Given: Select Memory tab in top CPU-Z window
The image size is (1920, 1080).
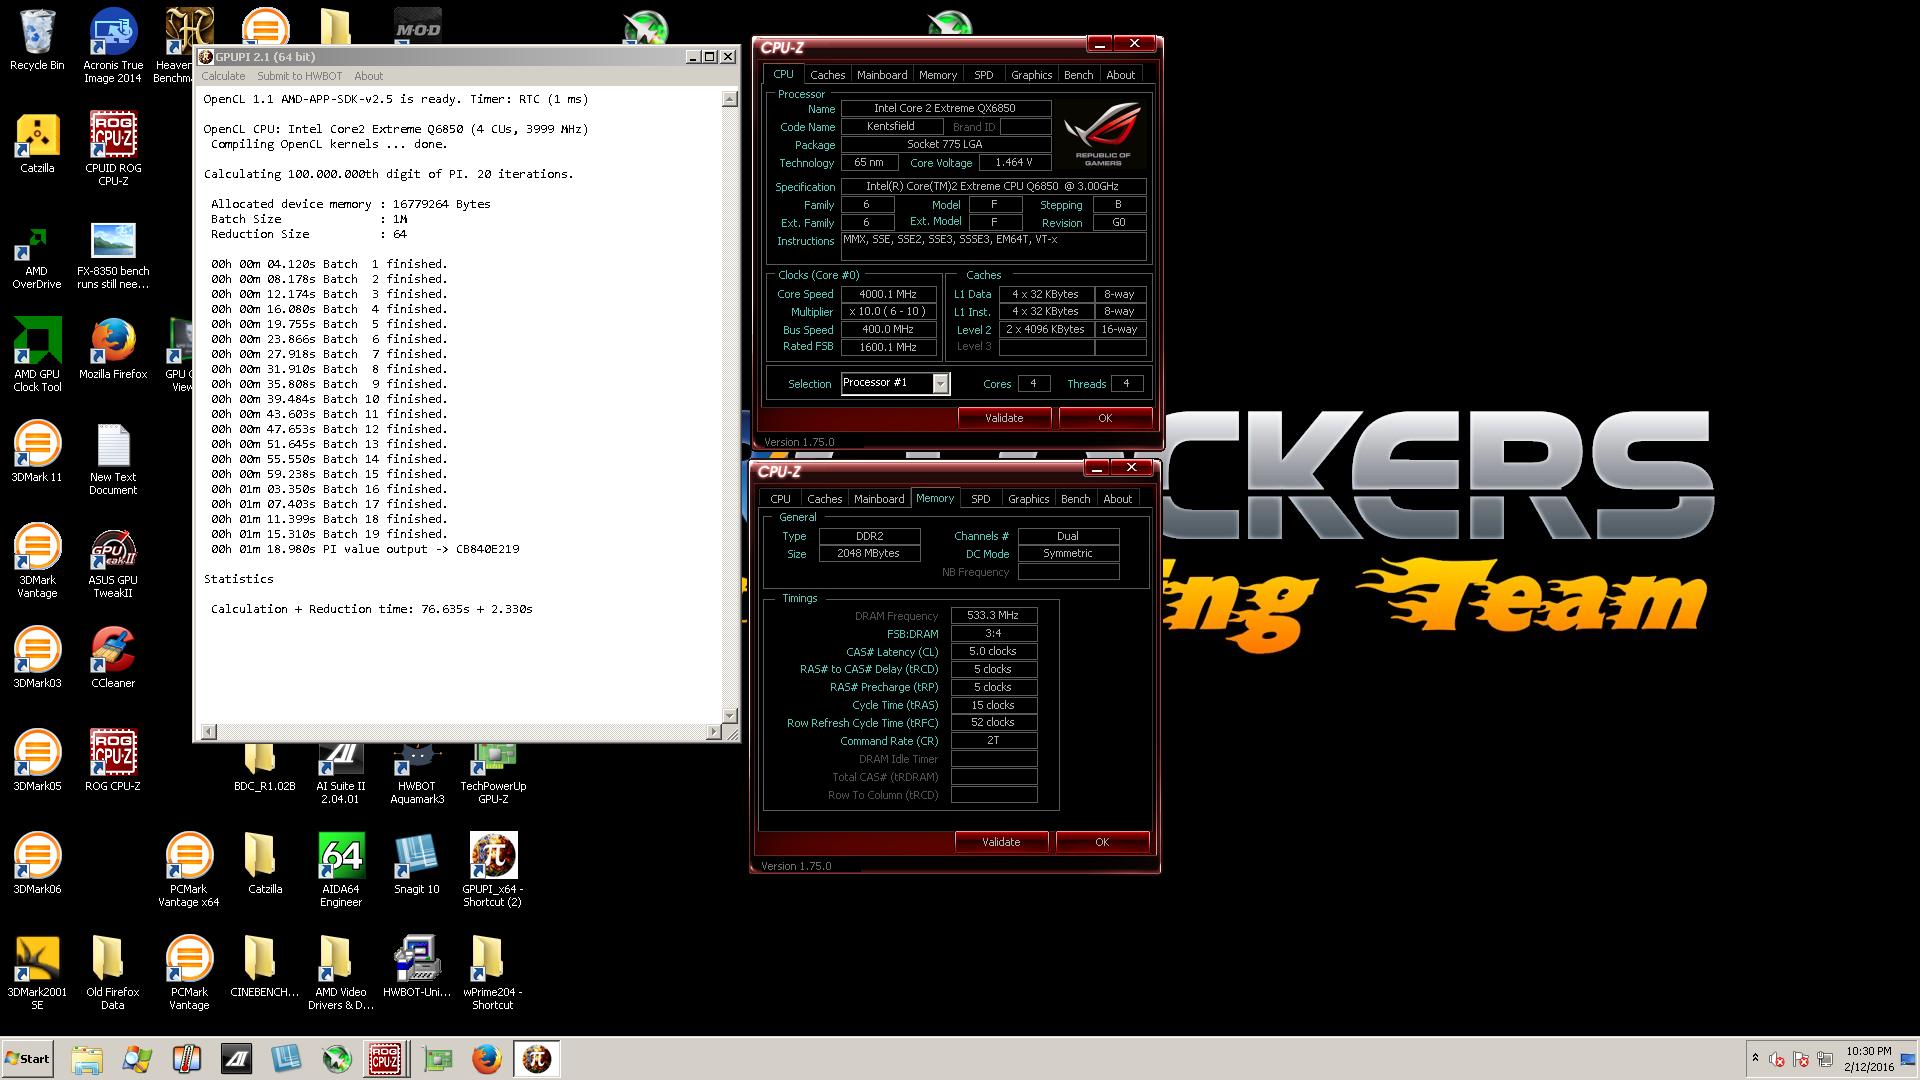Looking at the screenshot, I should [x=938, y=75].
